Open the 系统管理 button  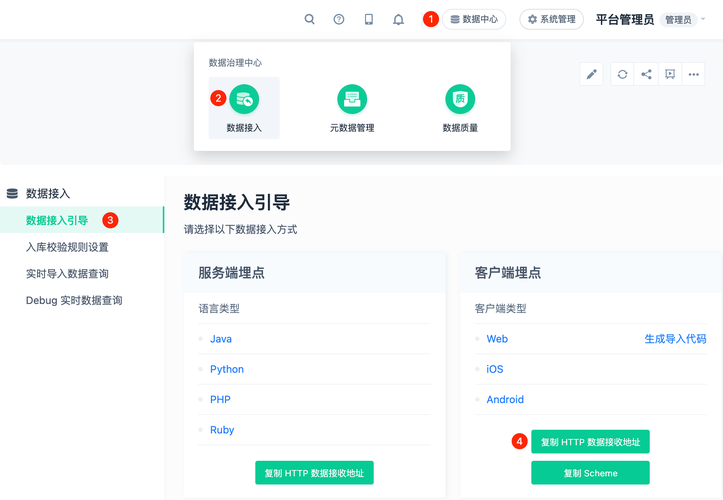click(x=551, y=19)
